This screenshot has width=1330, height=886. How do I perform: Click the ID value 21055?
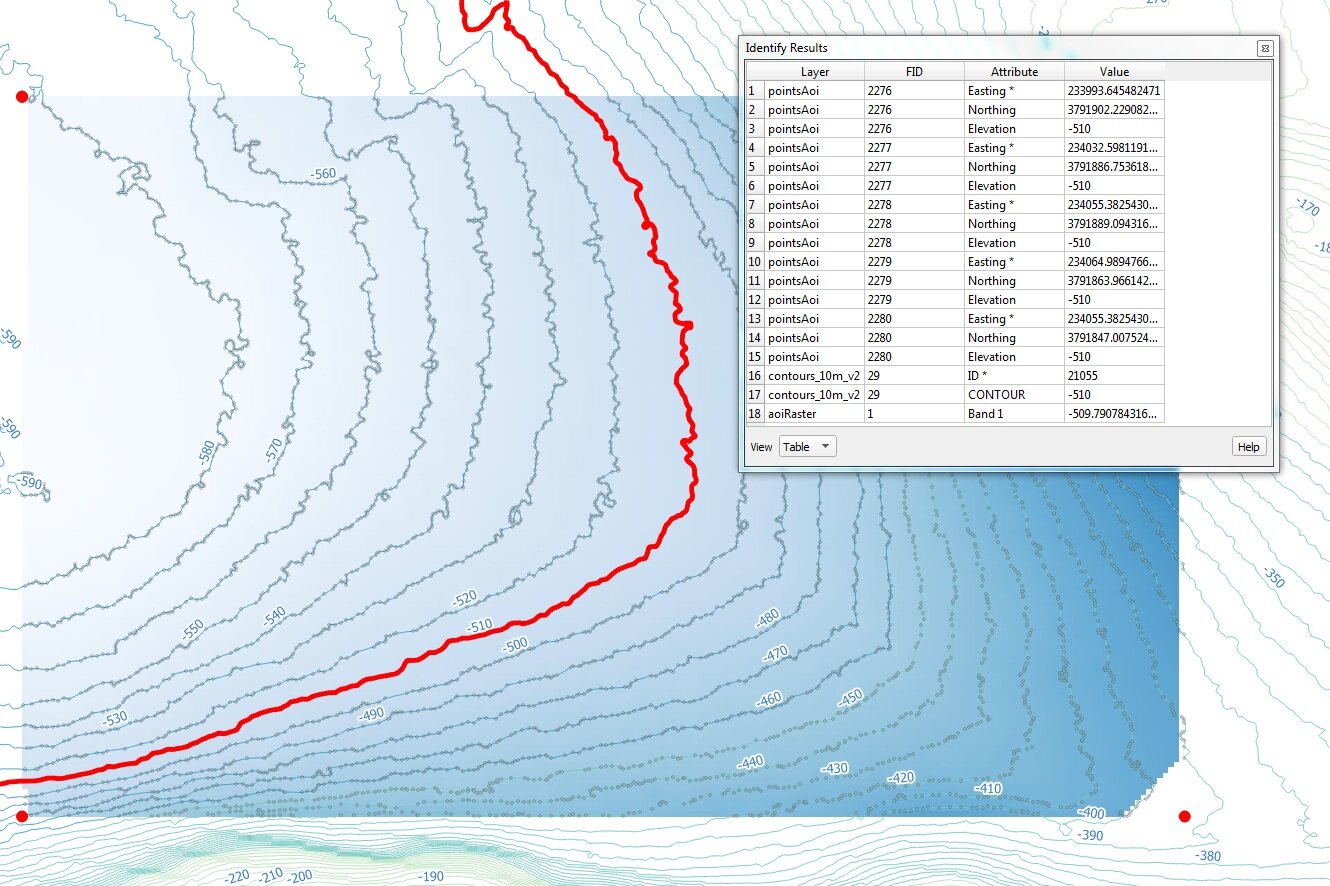point(1114,375)
